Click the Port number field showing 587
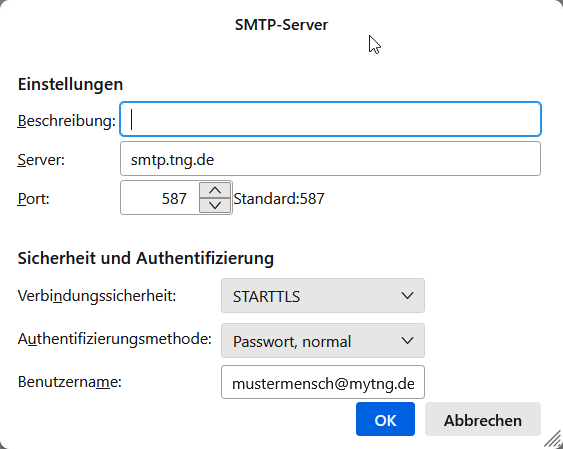 (x=160, y=198)
